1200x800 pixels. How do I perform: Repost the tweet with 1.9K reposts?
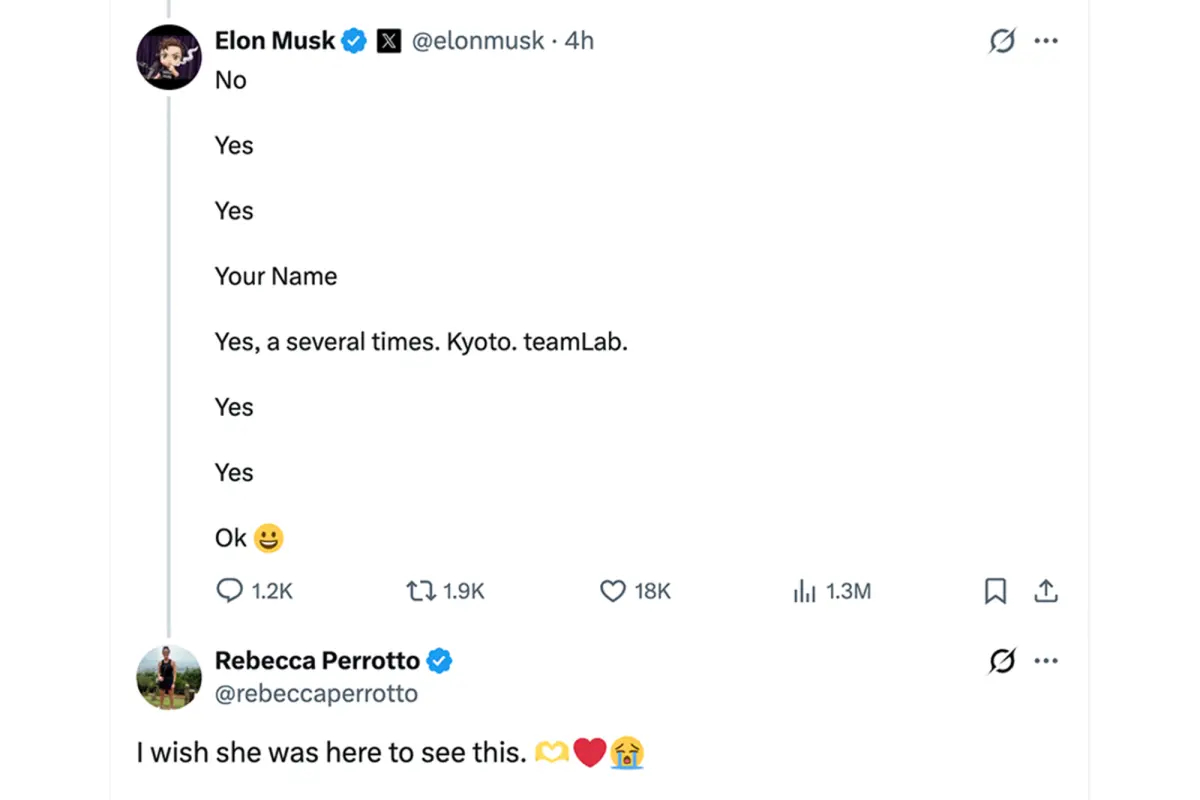[x=421, y=591]
